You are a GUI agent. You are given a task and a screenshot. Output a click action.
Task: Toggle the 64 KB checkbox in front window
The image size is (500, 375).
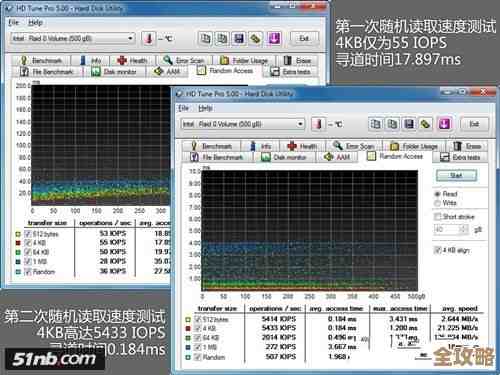tap(198, 338)
